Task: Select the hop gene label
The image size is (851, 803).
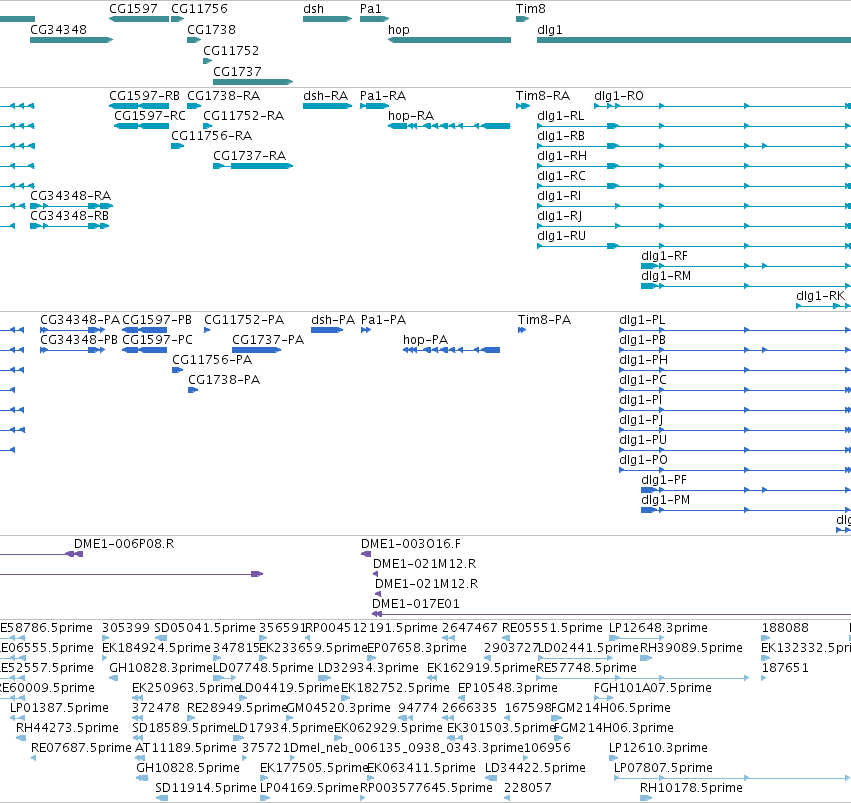Action: click(398, 30)
